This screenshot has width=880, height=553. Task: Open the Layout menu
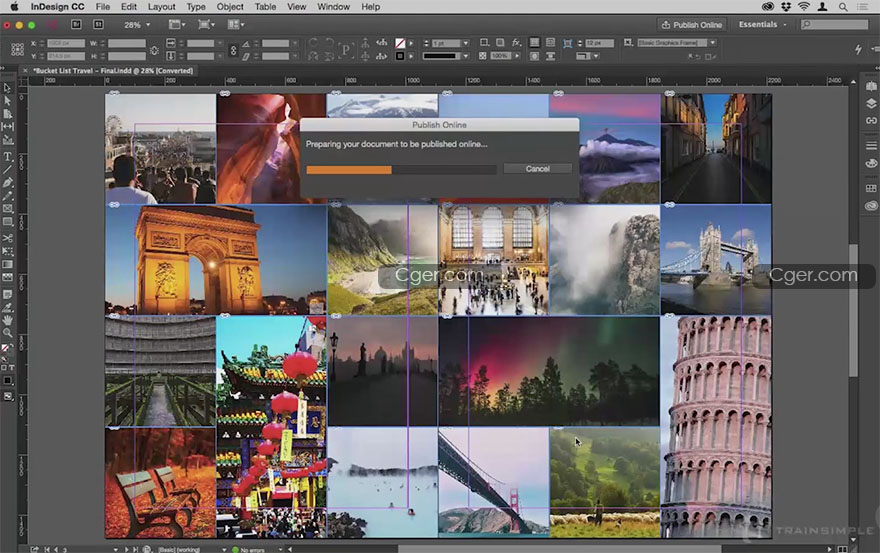tap(162, 7)
